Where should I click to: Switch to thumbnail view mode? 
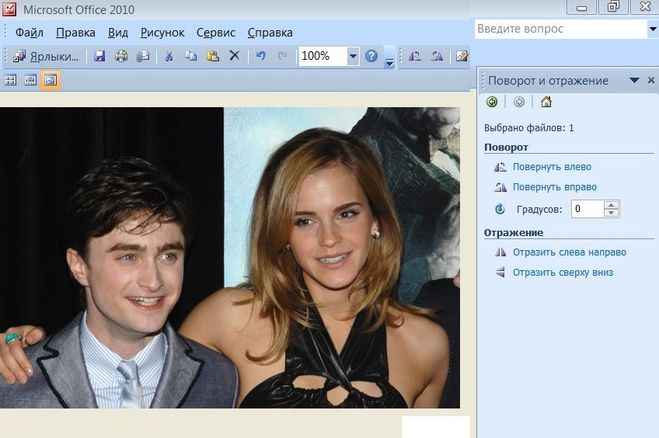11,80
